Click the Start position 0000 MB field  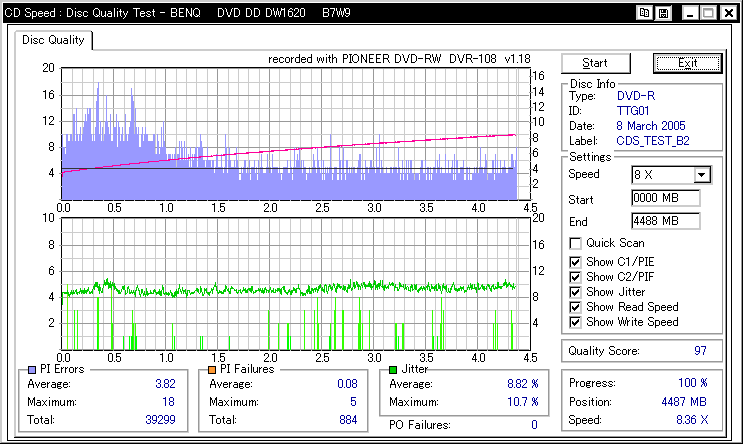click(x=665, y=198)
